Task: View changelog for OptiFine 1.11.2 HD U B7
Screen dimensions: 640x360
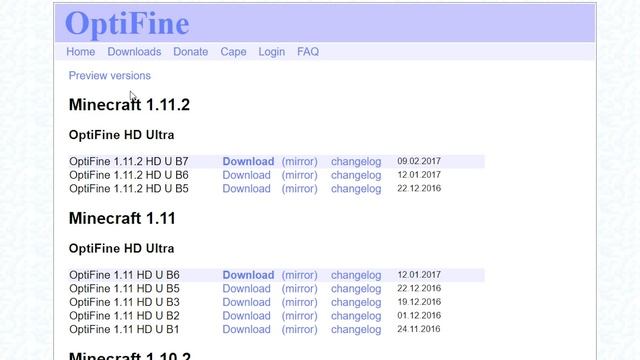Action: point(356,161)
